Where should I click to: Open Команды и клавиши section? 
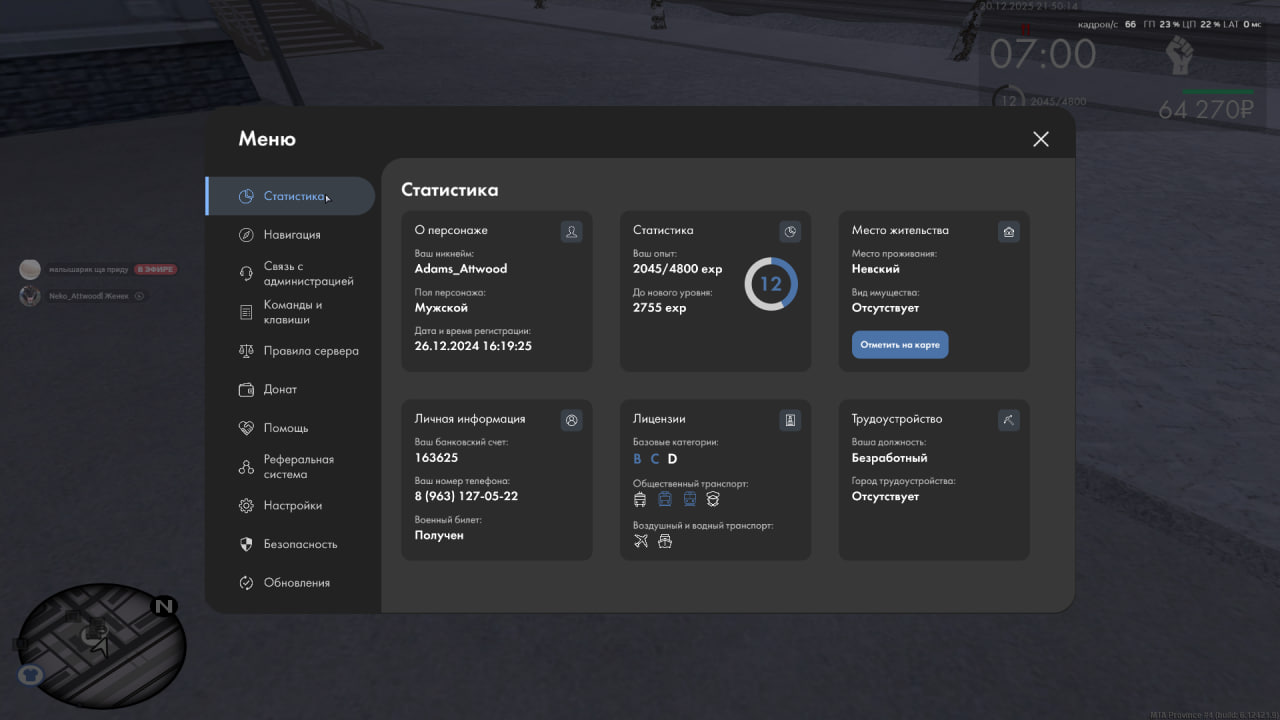pyautogui.click(x=290, y=312)
